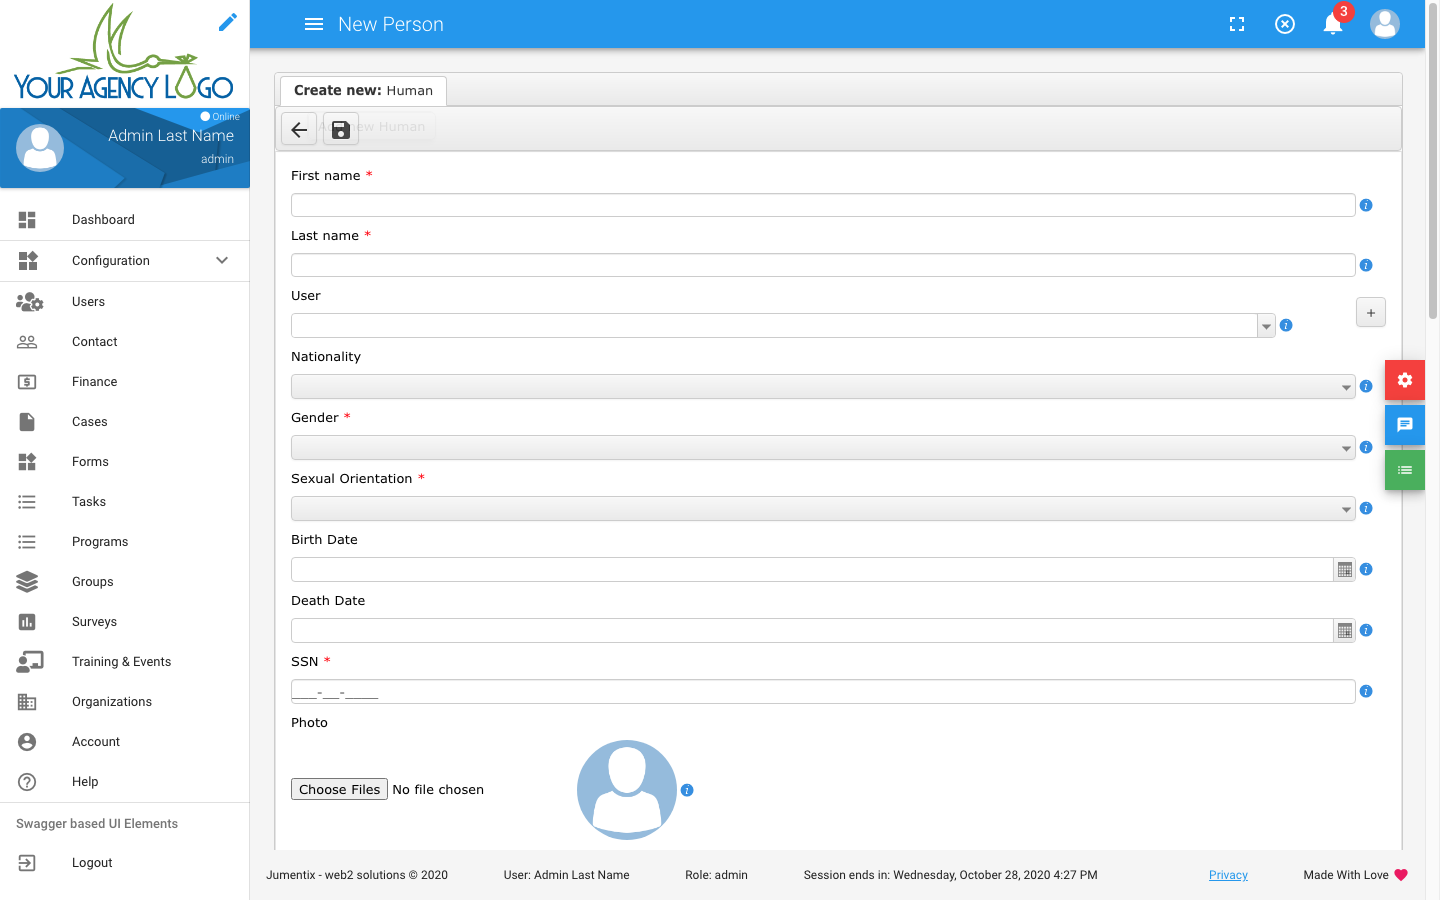This screenshot has height=900, width=1440.
Task: Open user avatar menu in top bar
Action: pyautogui.click(x=1385, y=24)
